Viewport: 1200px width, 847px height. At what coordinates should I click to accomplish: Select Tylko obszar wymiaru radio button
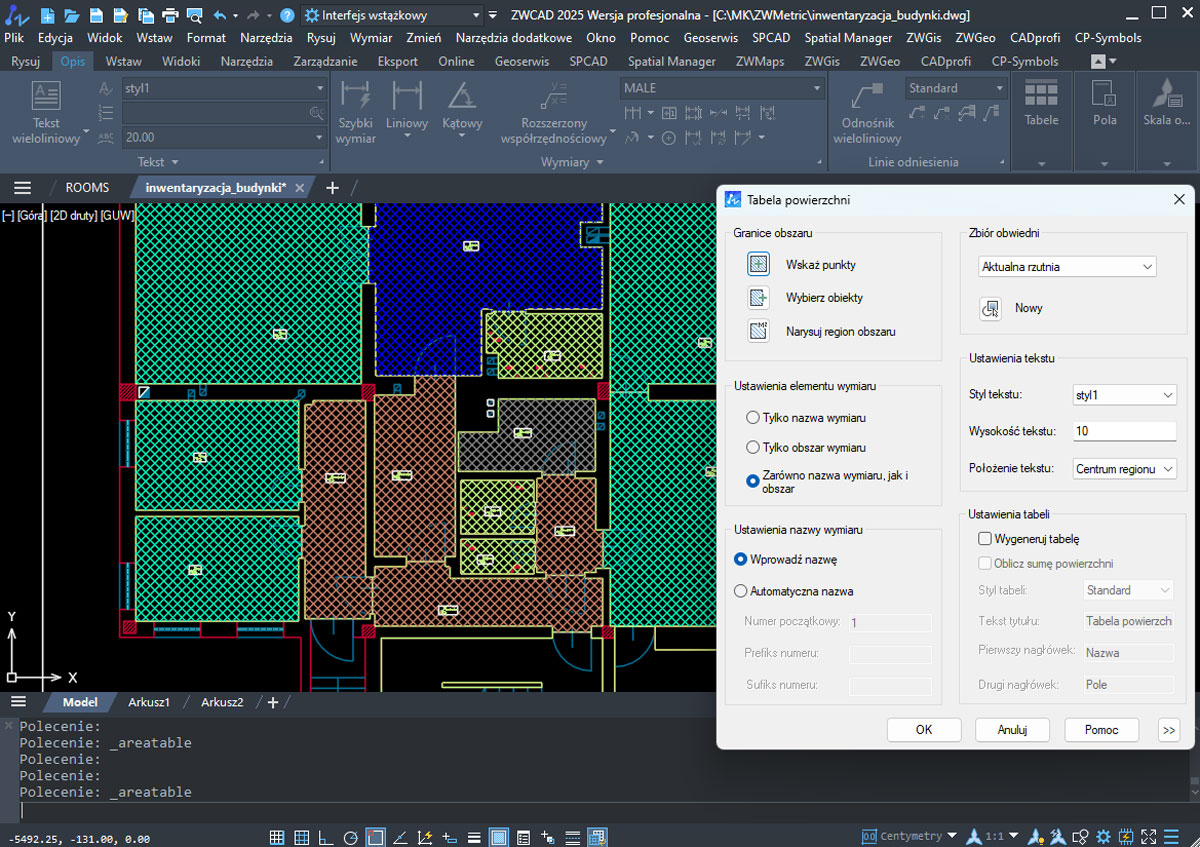point(753,448)
